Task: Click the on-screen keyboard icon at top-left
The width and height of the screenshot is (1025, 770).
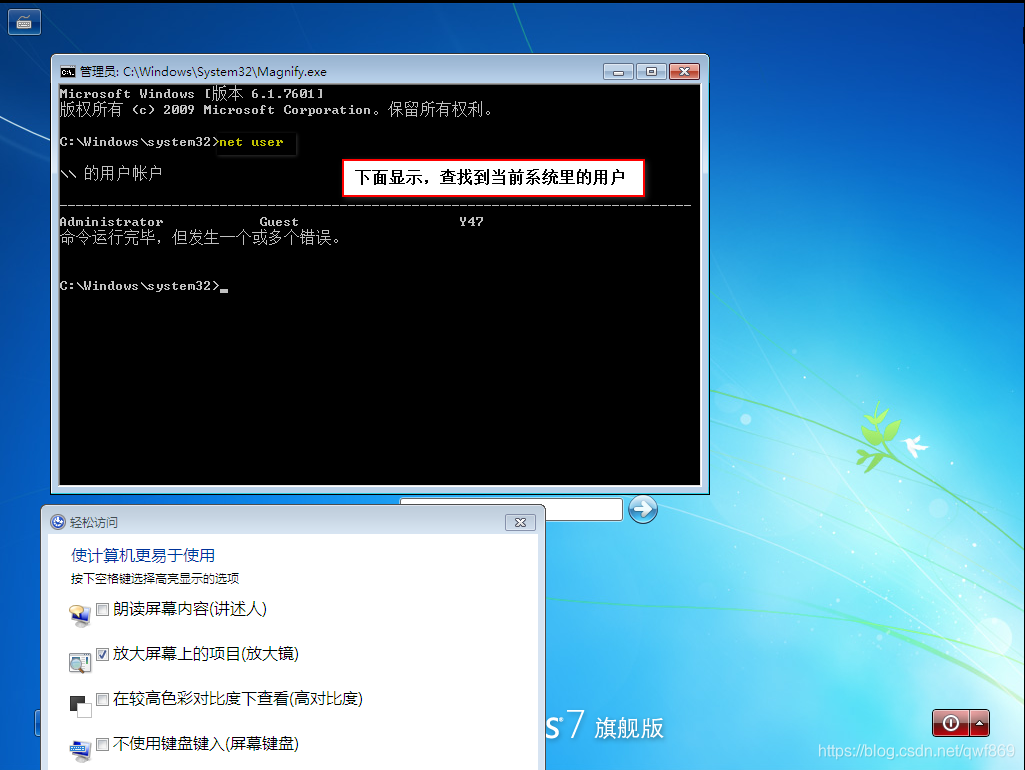Action: click(24, 22)
